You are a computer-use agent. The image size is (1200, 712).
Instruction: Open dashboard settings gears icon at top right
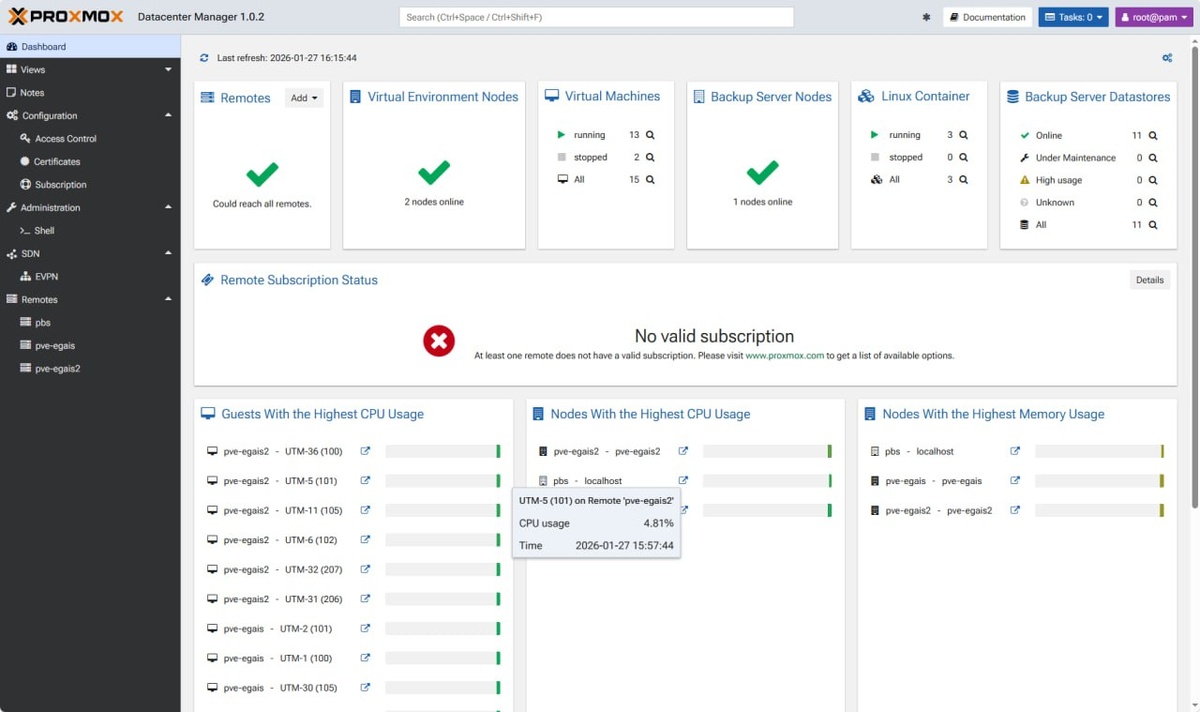point(1167,58)
